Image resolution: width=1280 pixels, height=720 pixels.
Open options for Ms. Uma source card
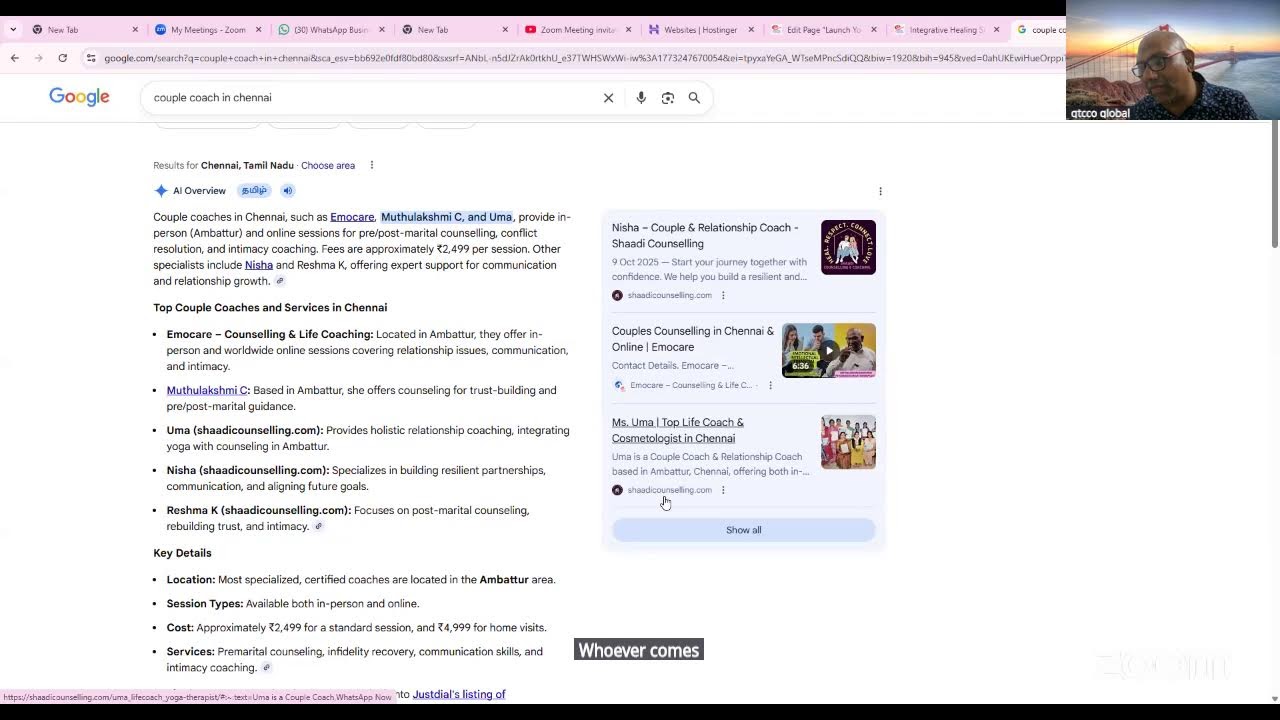point(723,490)
